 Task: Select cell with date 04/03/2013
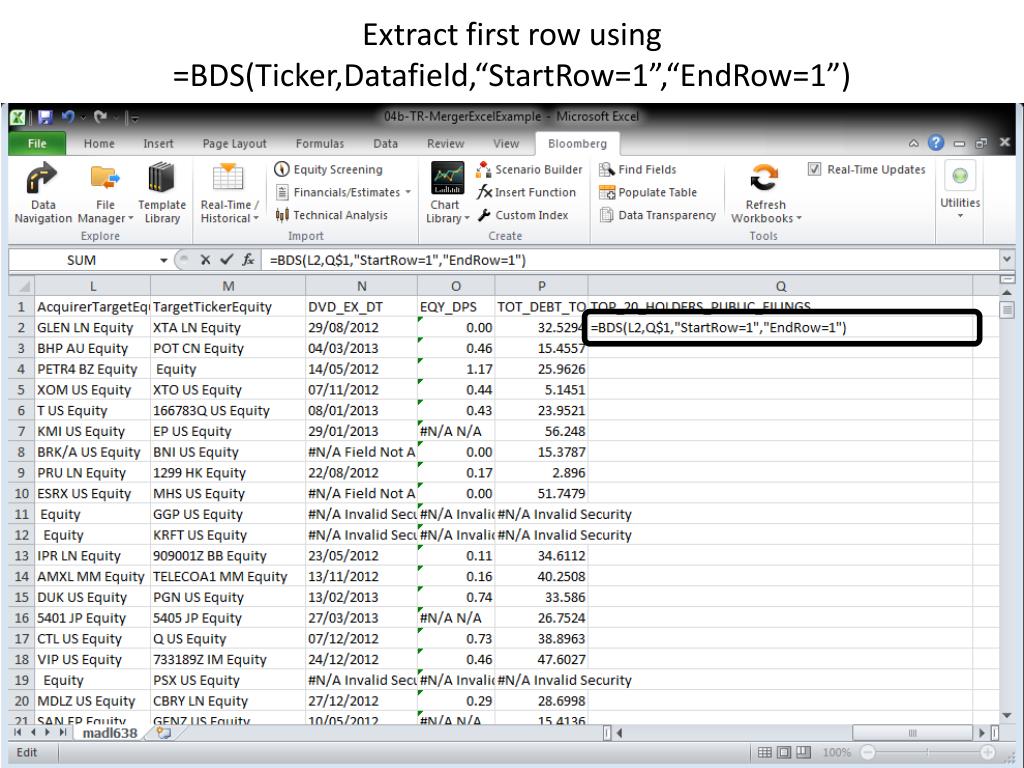coord(361,349)
